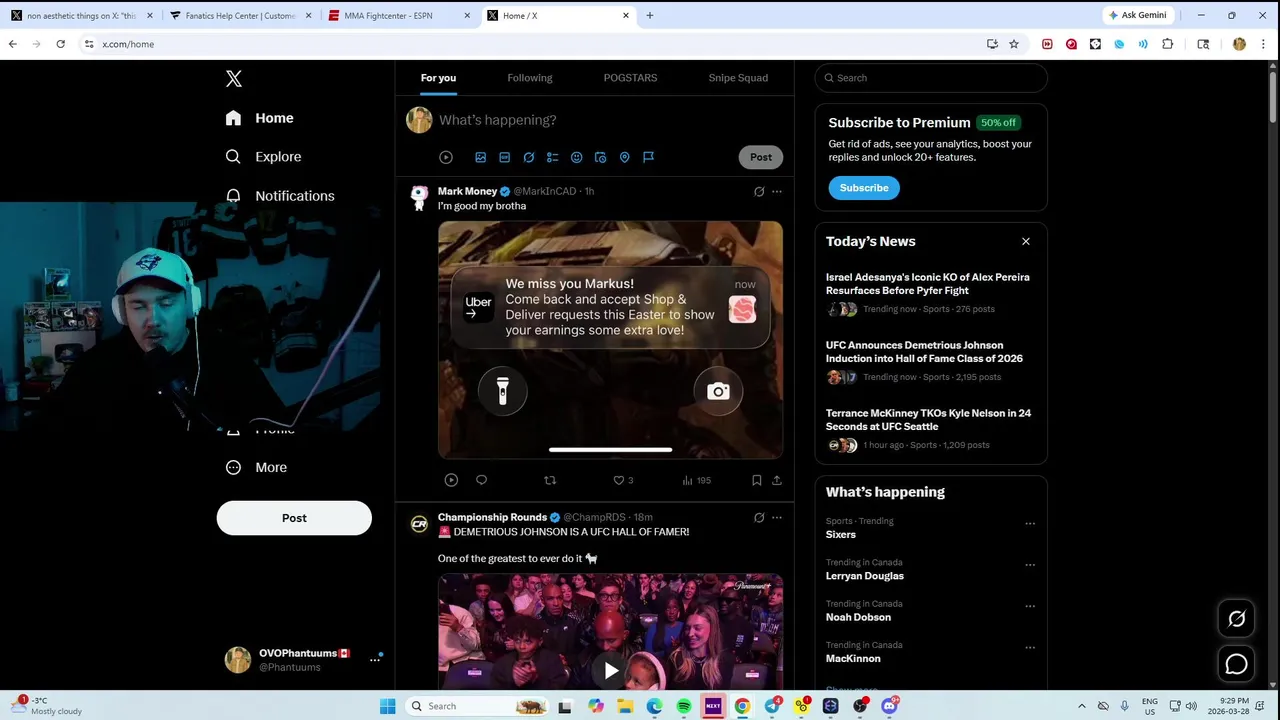Open Chrome's three-dot menu
Screen dimensions: 1280x720
click(x=1263, y=44)
